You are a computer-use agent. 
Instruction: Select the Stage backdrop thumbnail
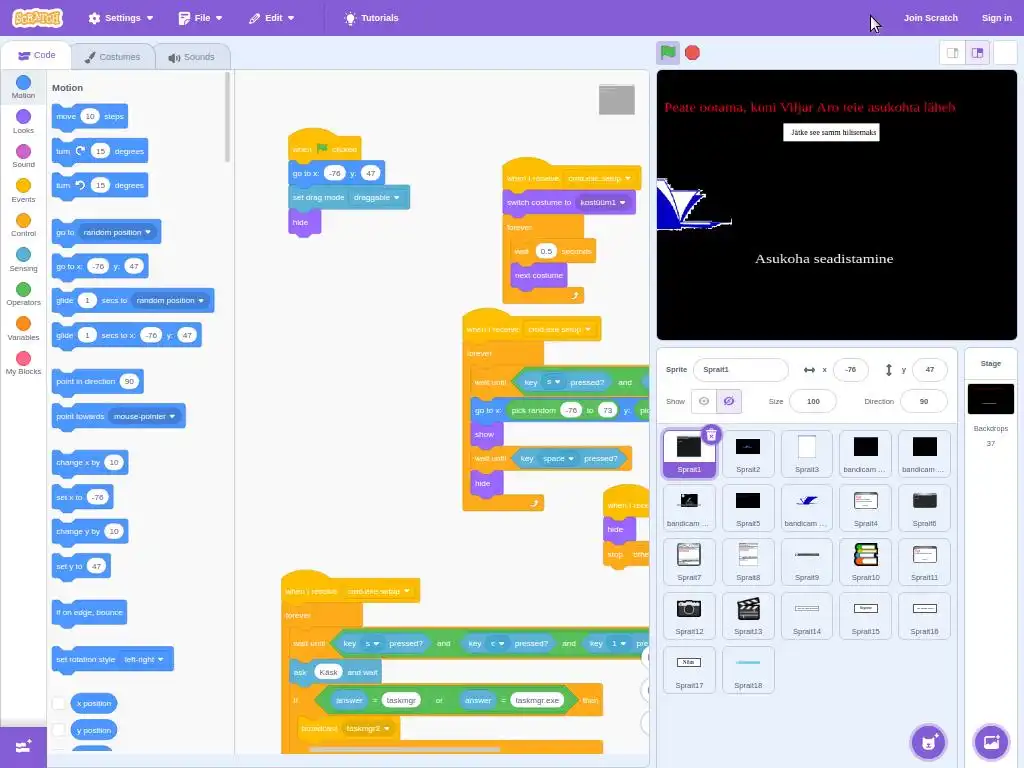coord(990,399)
